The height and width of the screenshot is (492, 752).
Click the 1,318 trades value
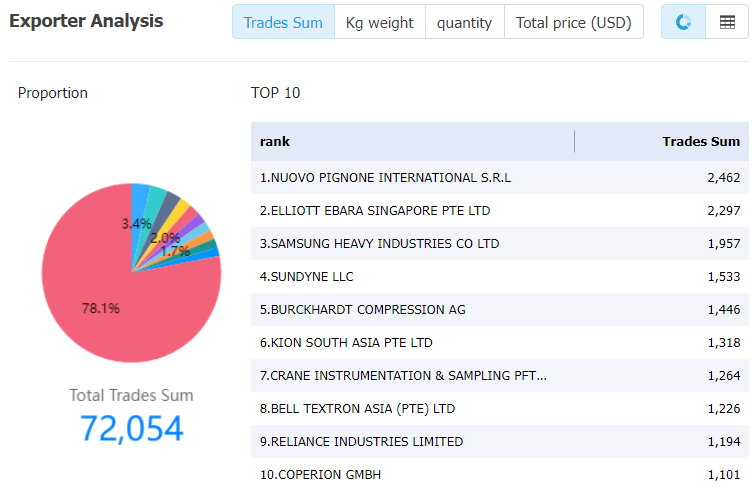pos(724,343)
